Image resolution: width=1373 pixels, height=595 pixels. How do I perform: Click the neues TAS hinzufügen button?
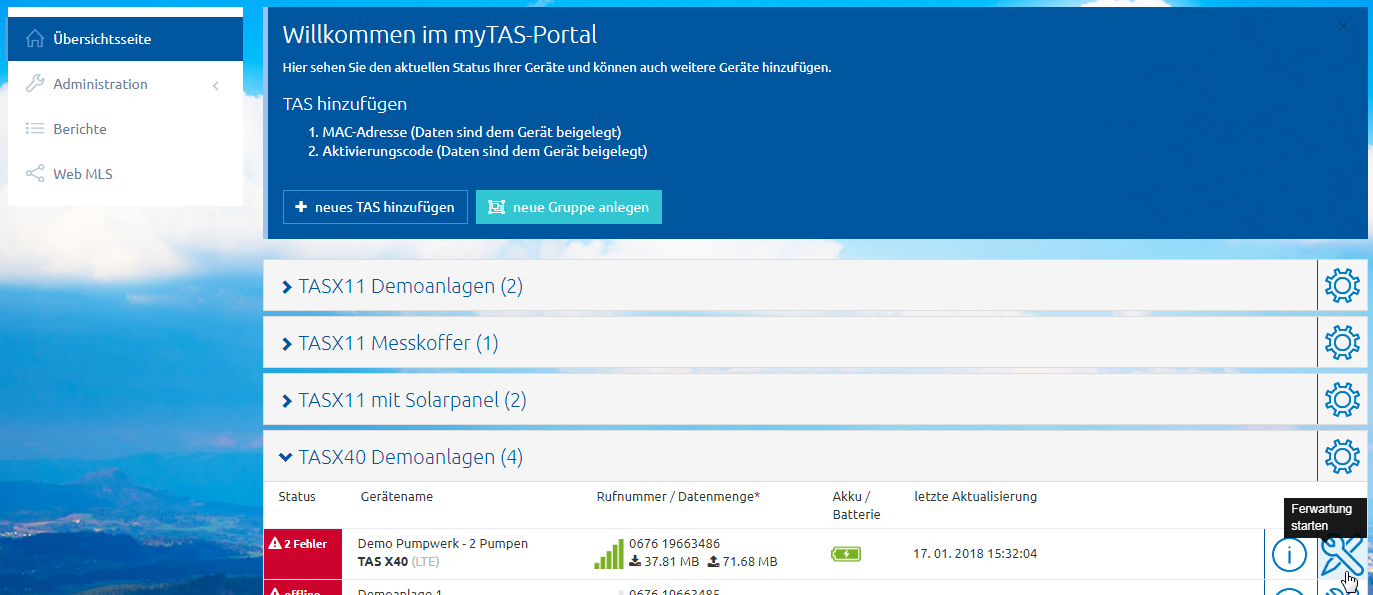pyautogui.click(x=375, y=207)
